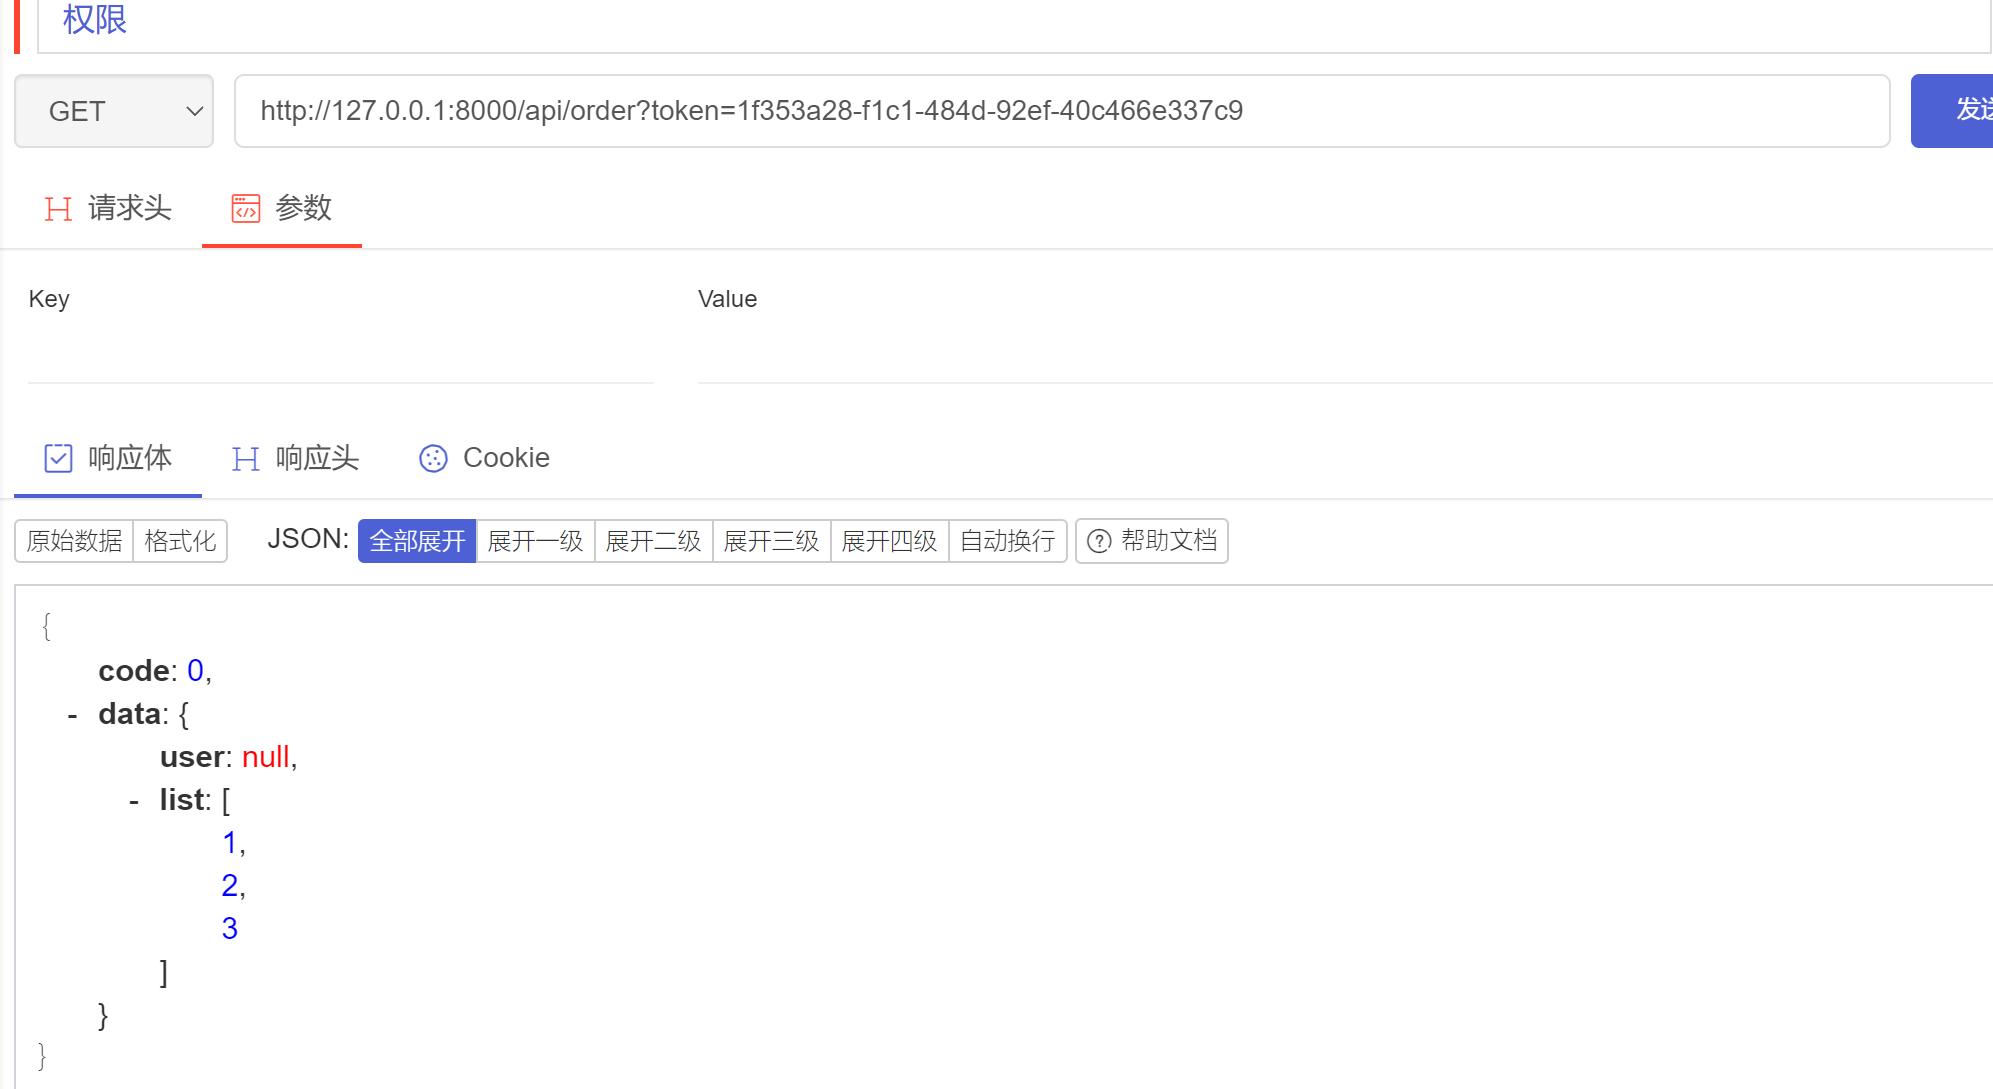This screenshot has width=1993, height=1089.
Task: Click the response headers H icon
Action: pyautogui.click(x=245, y=458)
